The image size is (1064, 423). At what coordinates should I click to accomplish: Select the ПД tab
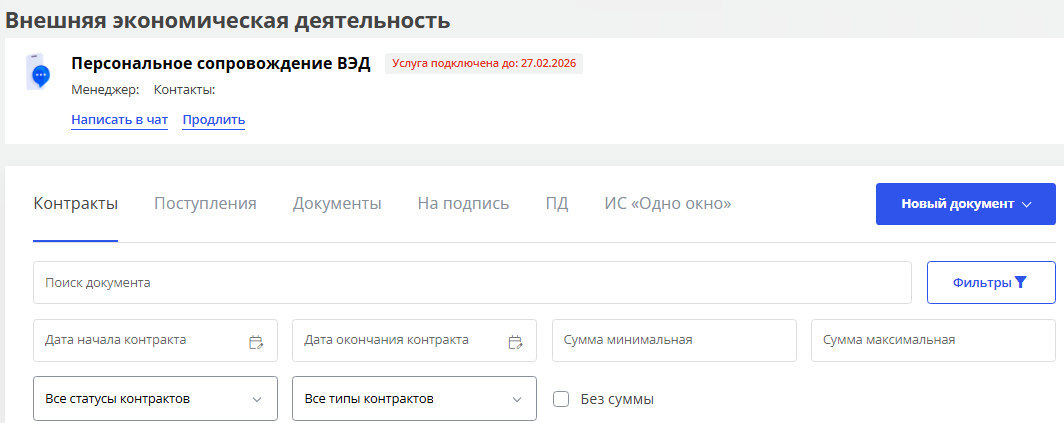pyautogui.click(x=557, y=204)
